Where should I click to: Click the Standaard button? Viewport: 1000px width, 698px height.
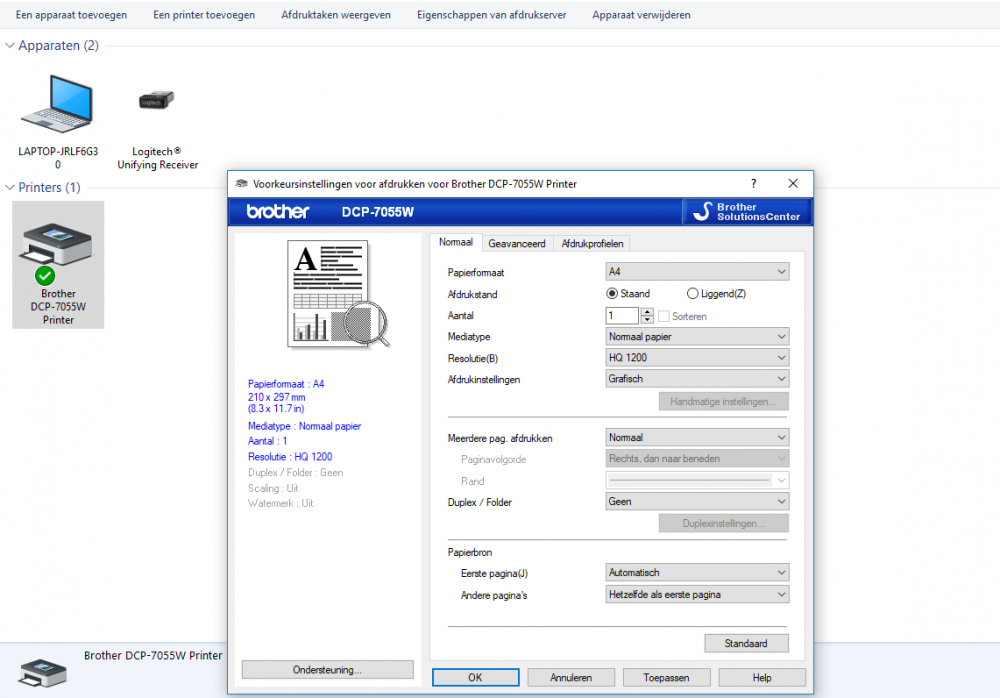pyautogui.click(x=746, y=643)
